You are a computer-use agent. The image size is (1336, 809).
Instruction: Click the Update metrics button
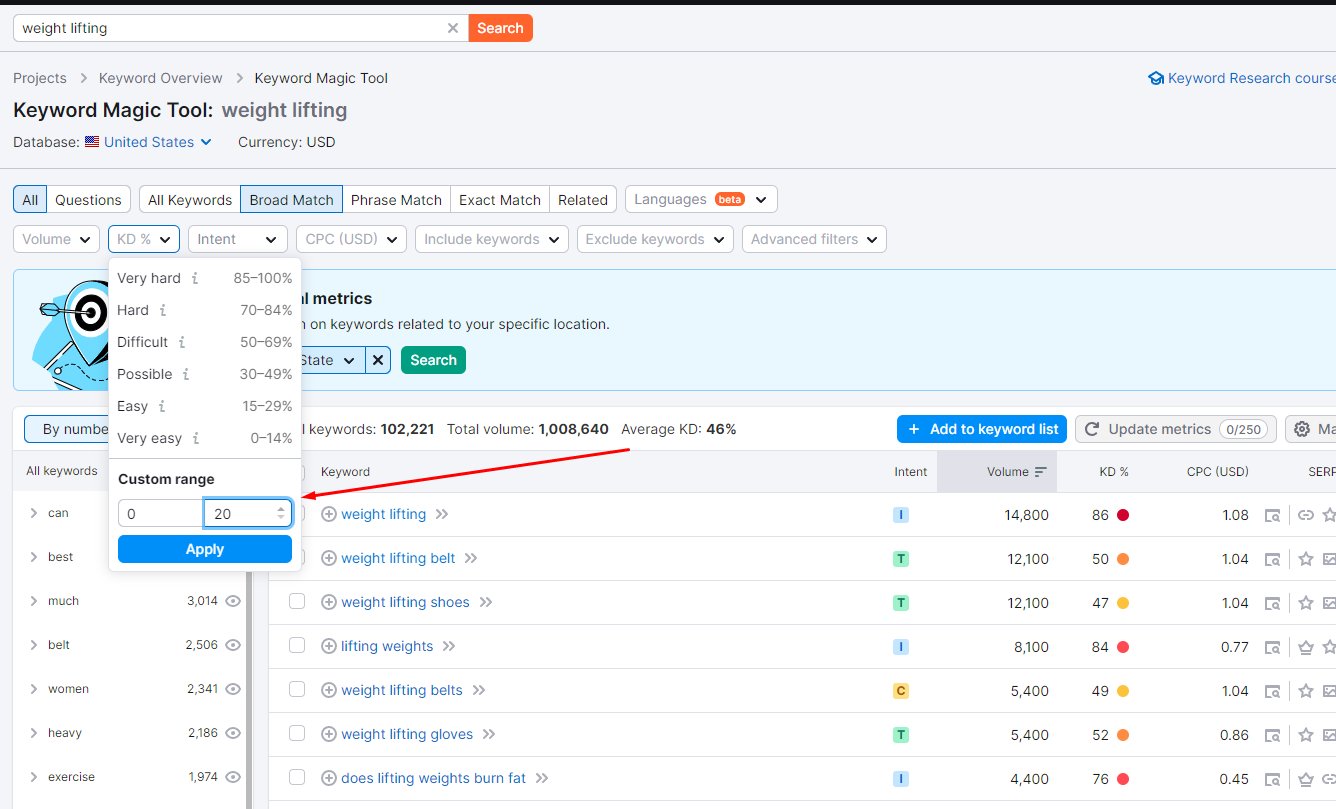(1176, 429)
